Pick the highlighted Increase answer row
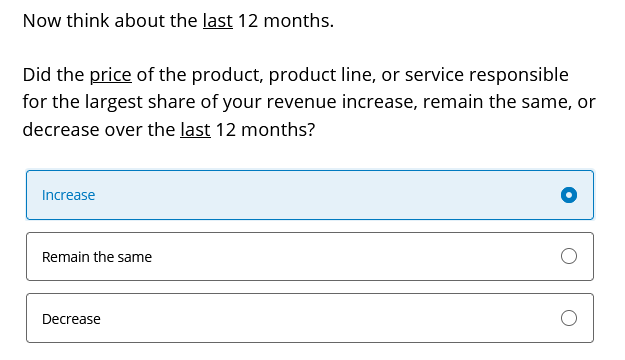The height and width of the screenshot is (360, 625). [310, 195]
